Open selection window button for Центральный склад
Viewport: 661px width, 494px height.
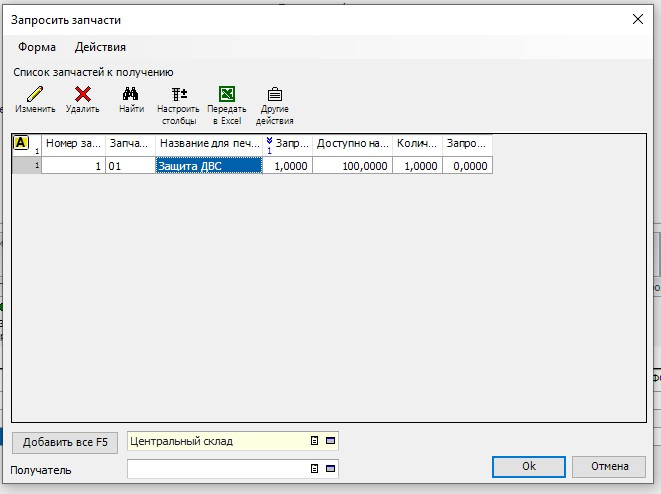[x=331, y=440]
